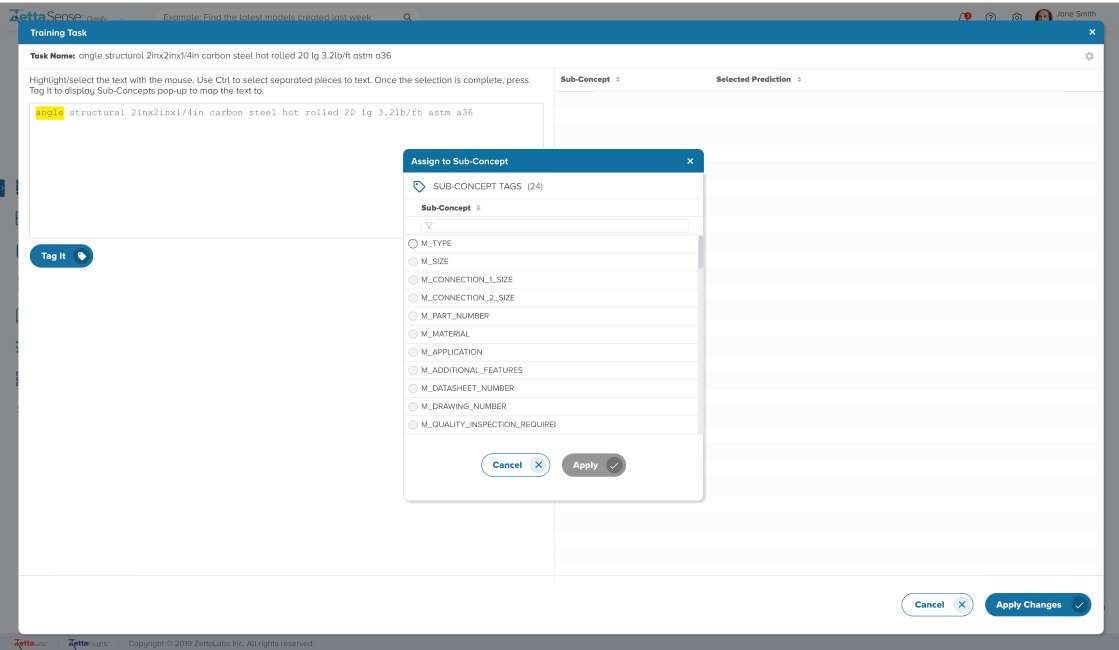The width and height of the screenshot is (1119, 650).
Task: Sort the dialog's Sub-Concept column
Action: (478, 208)
